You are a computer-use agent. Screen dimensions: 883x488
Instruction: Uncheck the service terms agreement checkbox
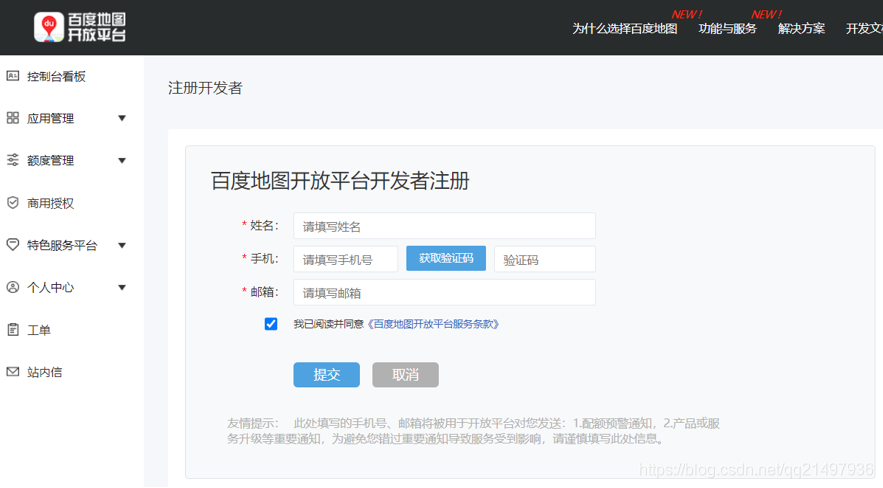point(271,324)
